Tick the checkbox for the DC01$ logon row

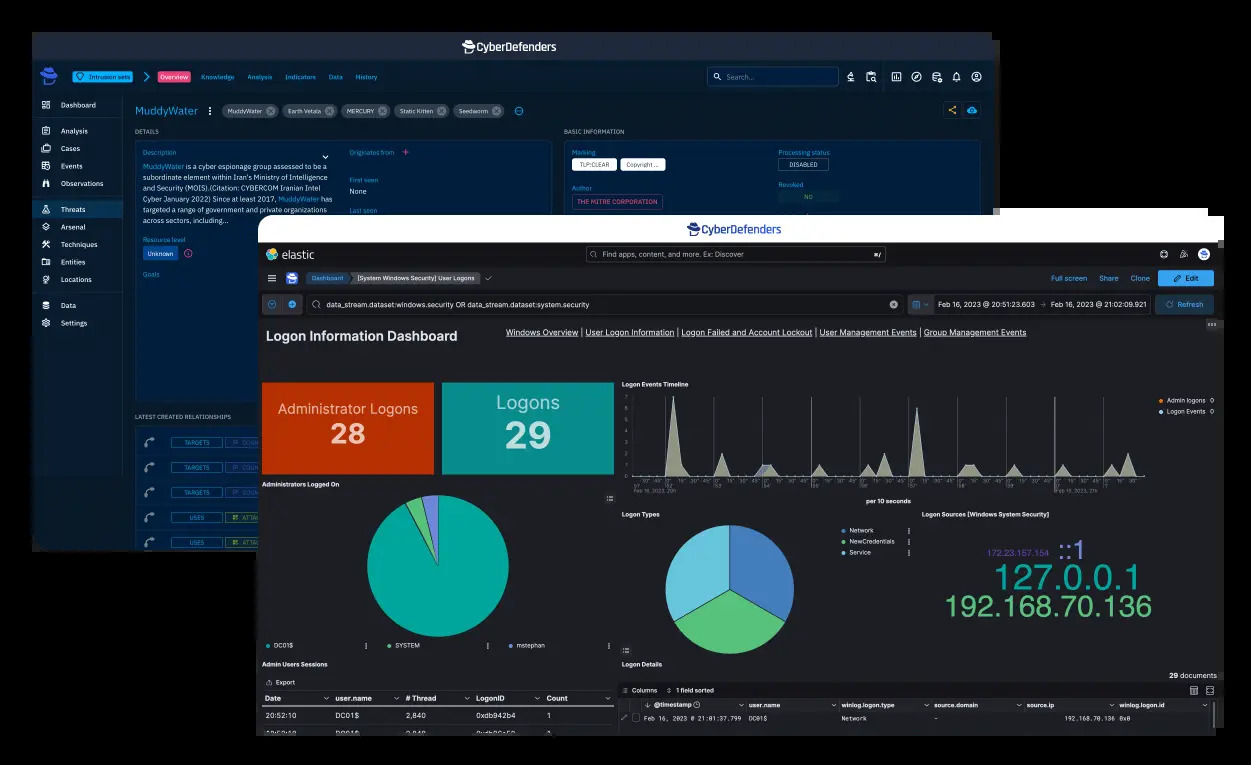pos(636,718)
